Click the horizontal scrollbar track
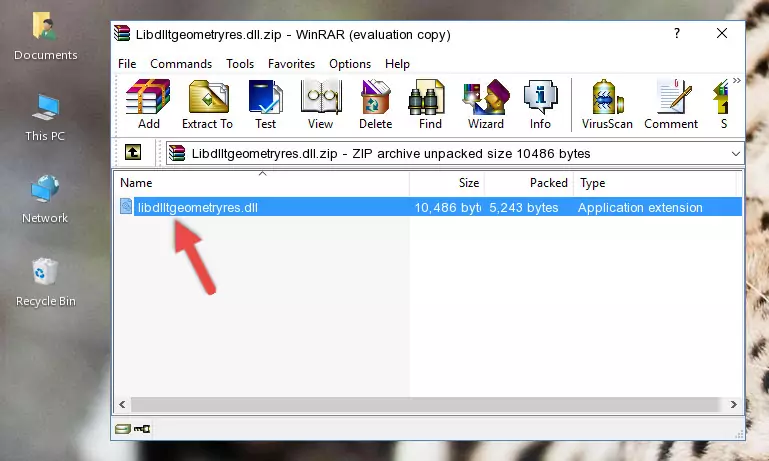This screenshot has height=461, width=769. (x=425, y=405)
